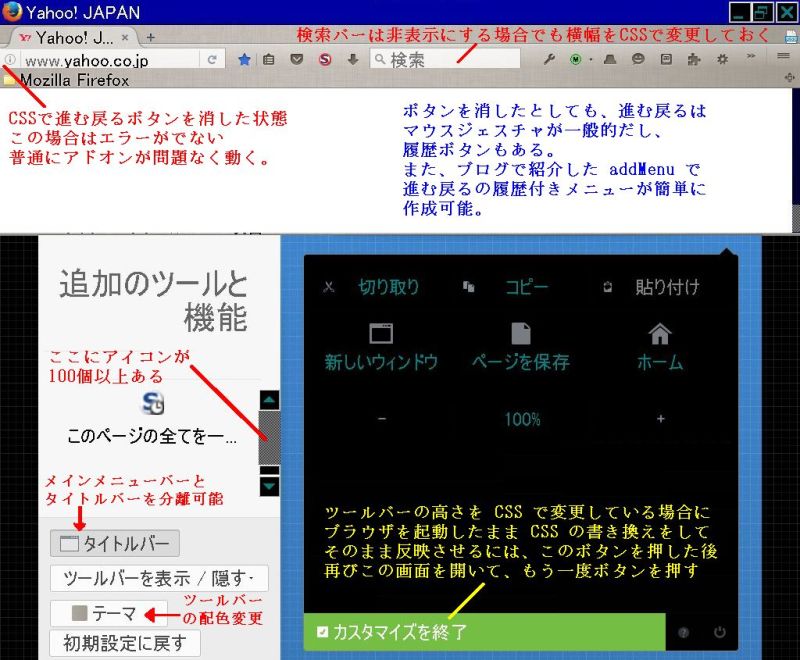
Task: Click the tools list scrollbar thumb
Action: tap(269, 438)
